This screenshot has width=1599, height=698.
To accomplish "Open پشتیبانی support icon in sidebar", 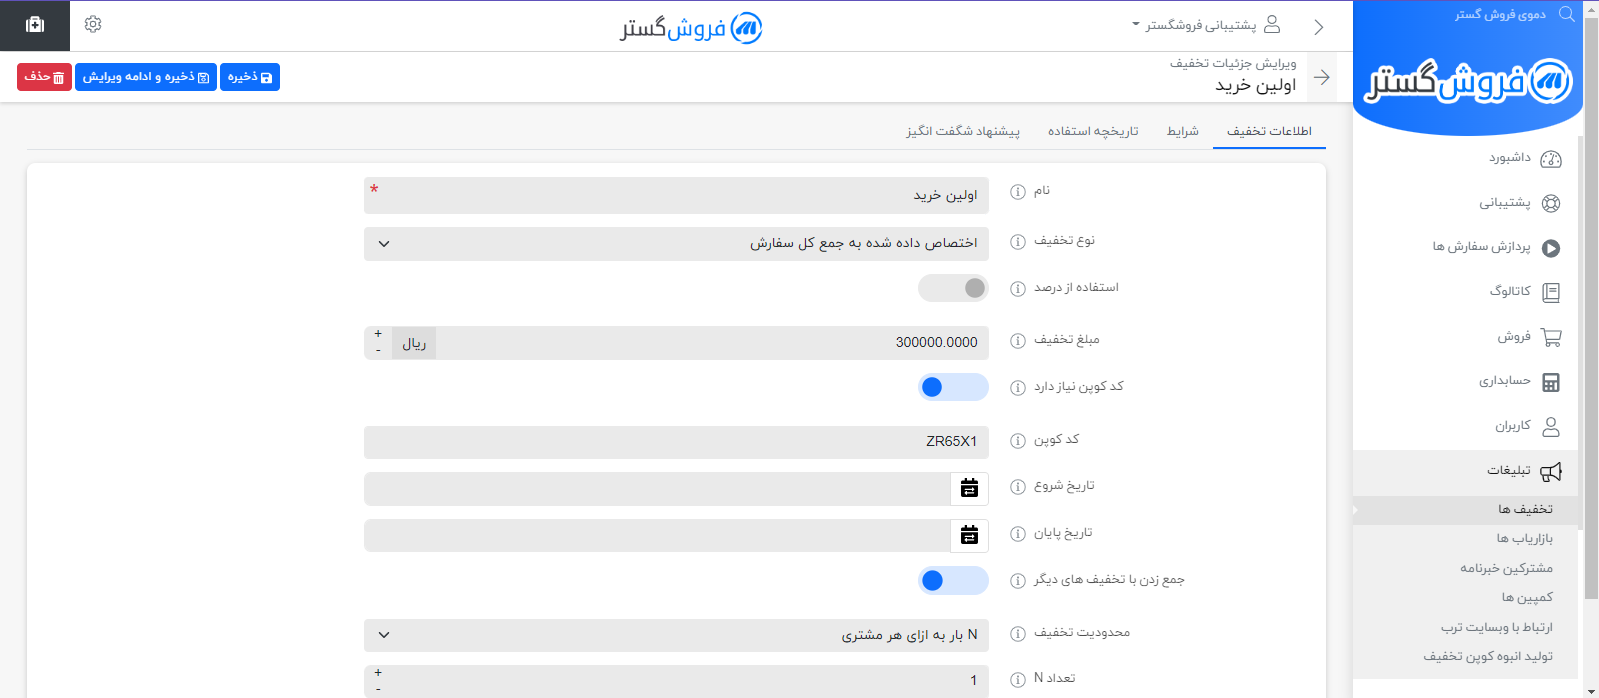I will 1551,203.
